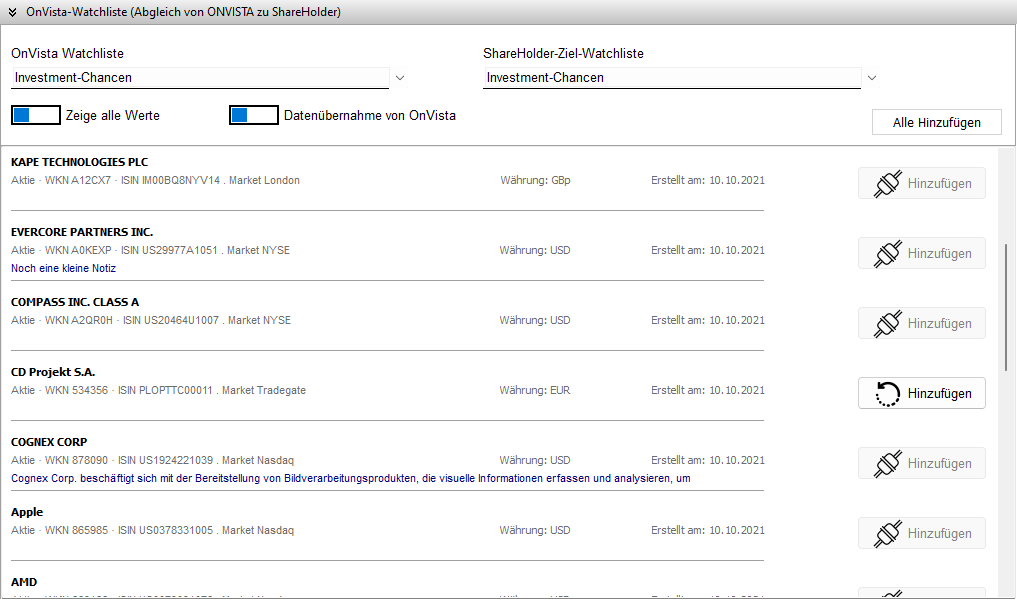The image size is (1017, 600).
Task: Click the vertical scrollbar thumb of the watchlist
Action: tap(1006, 307)
